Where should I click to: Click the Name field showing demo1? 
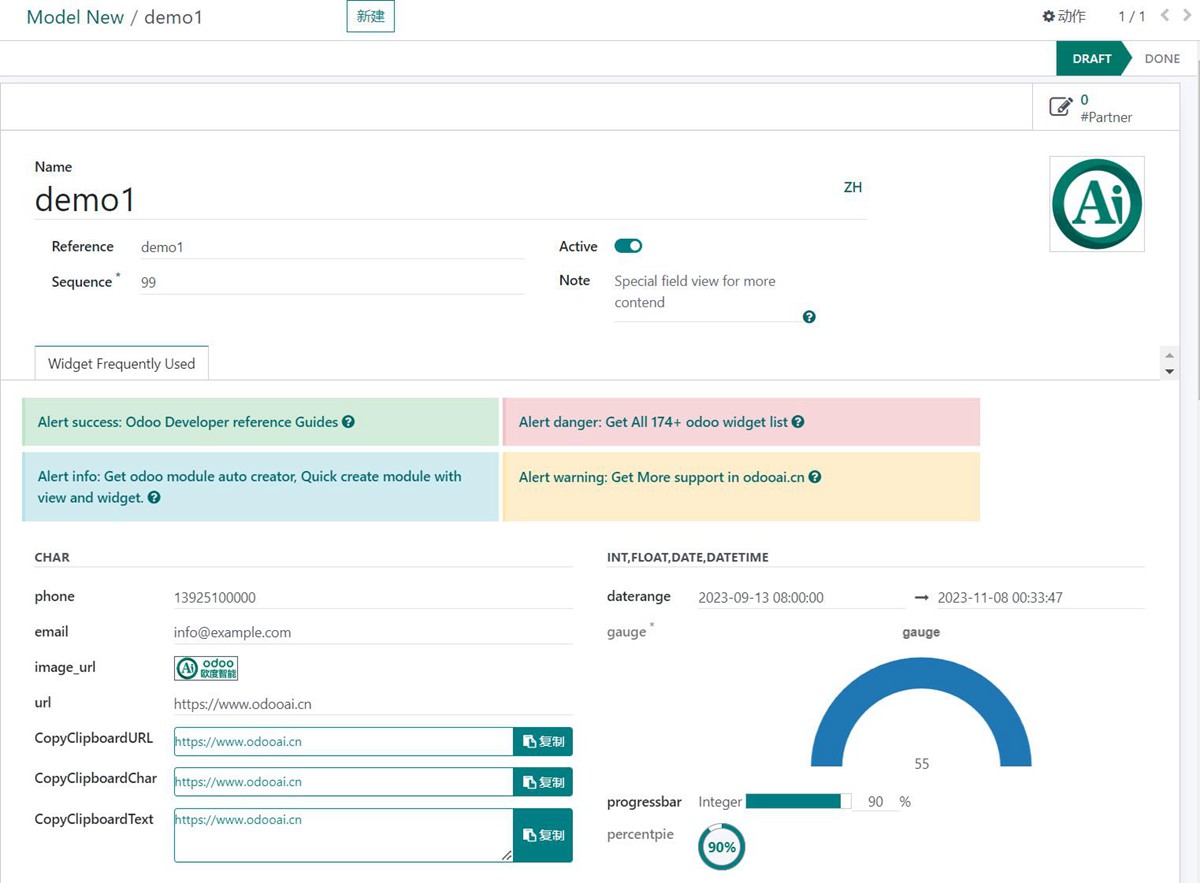[85, 199]
